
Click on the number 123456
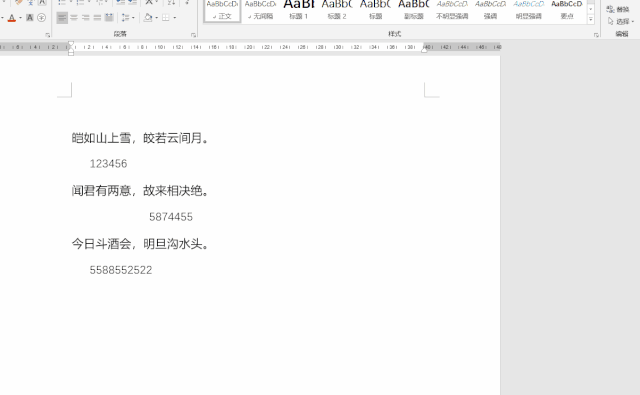pos(108,164)
